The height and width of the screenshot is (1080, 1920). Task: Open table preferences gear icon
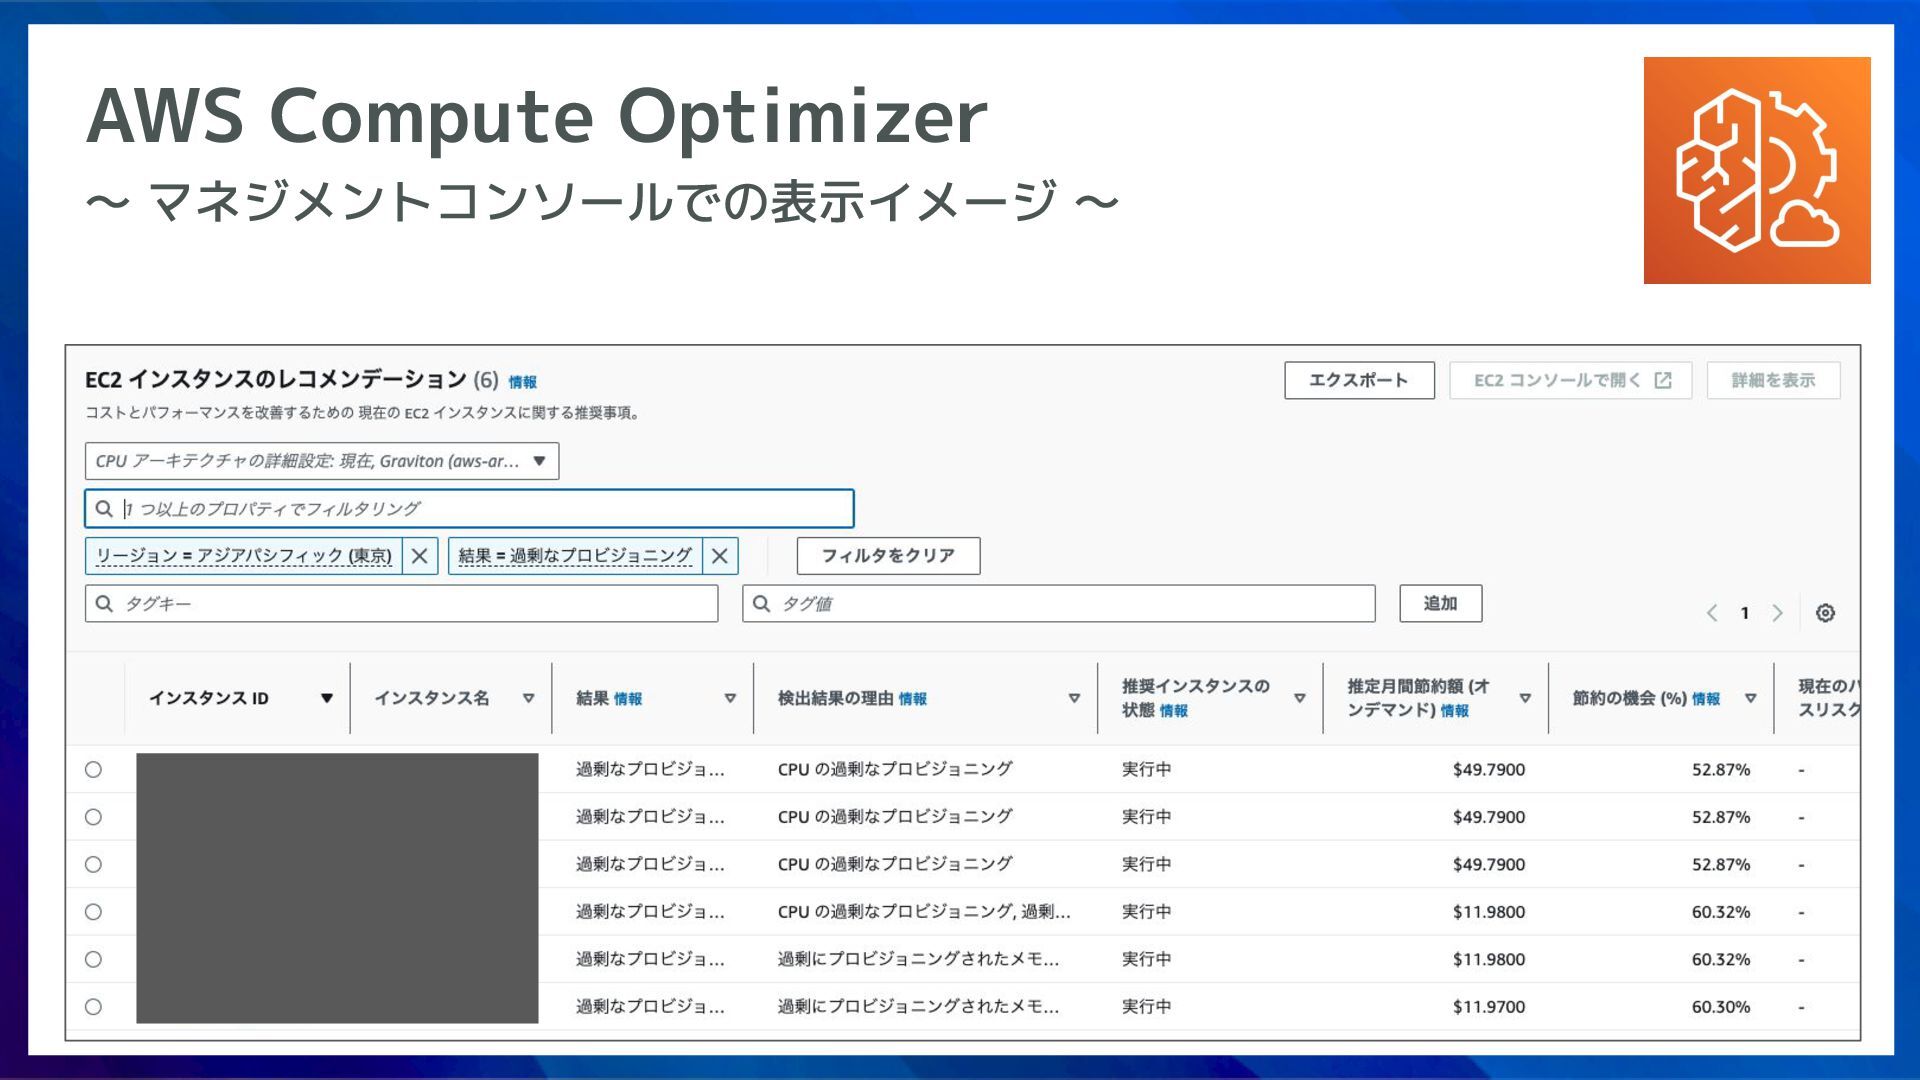point(1825,613)
